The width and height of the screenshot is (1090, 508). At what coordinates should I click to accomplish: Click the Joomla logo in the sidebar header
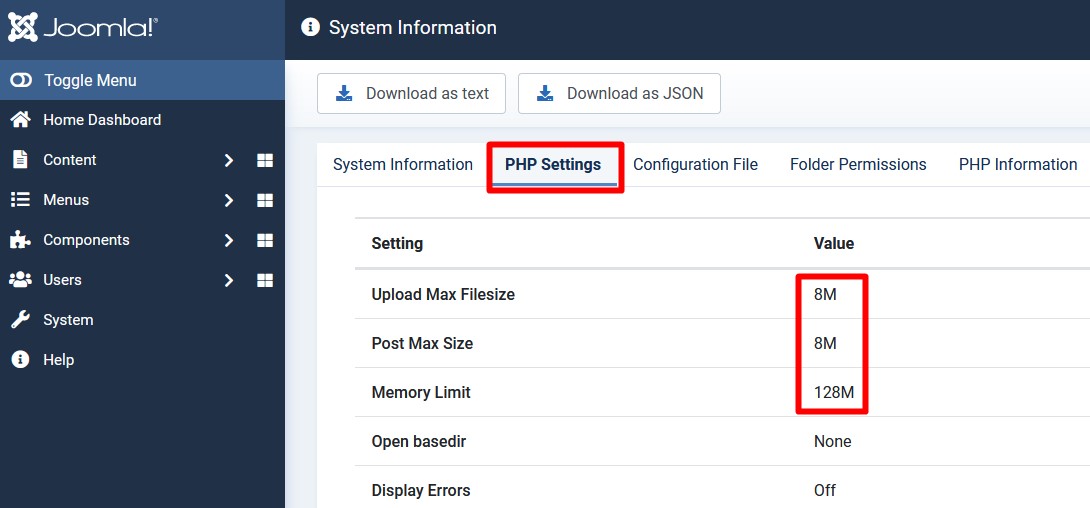[83, 28]
